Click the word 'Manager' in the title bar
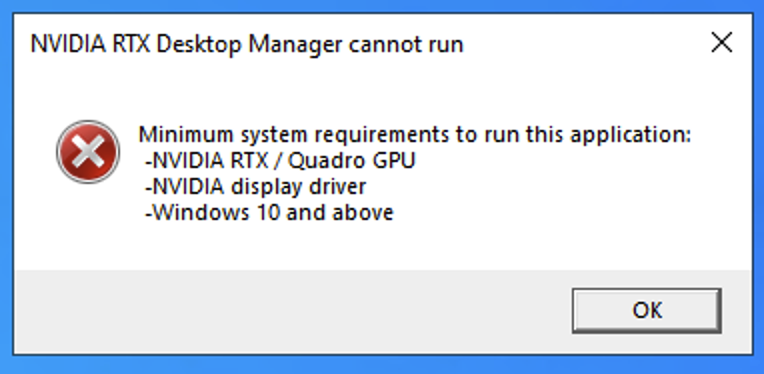This screenshot has height=374, width=764. point(295,45)
